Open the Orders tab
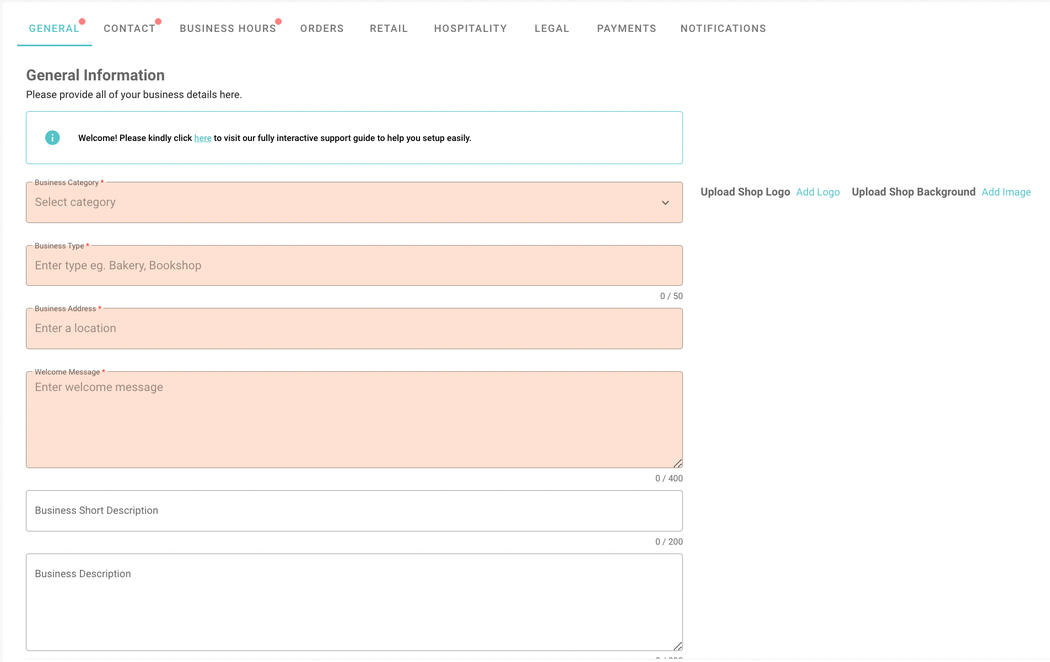This screenshot has height=662, width=1050. point(322,29)
